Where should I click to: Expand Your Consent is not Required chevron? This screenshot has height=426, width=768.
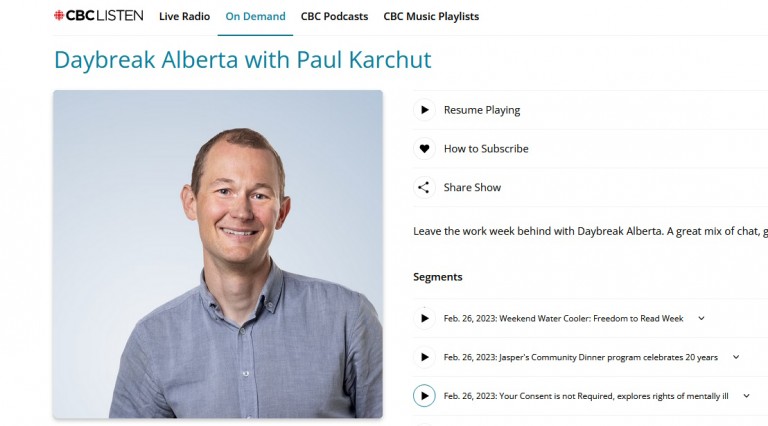746,396
